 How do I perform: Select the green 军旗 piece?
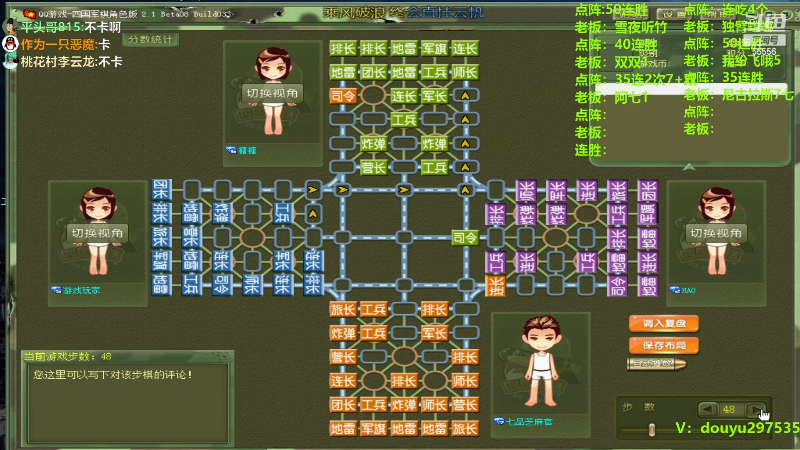[435, 49]
